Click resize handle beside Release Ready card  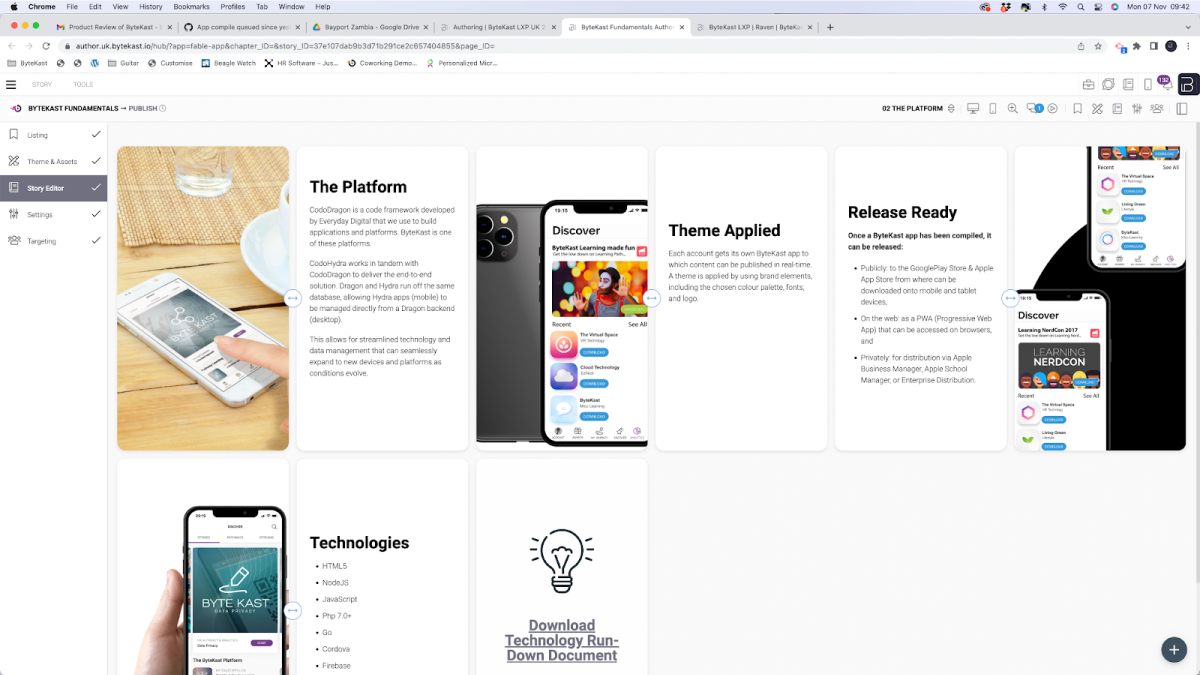1010,298
